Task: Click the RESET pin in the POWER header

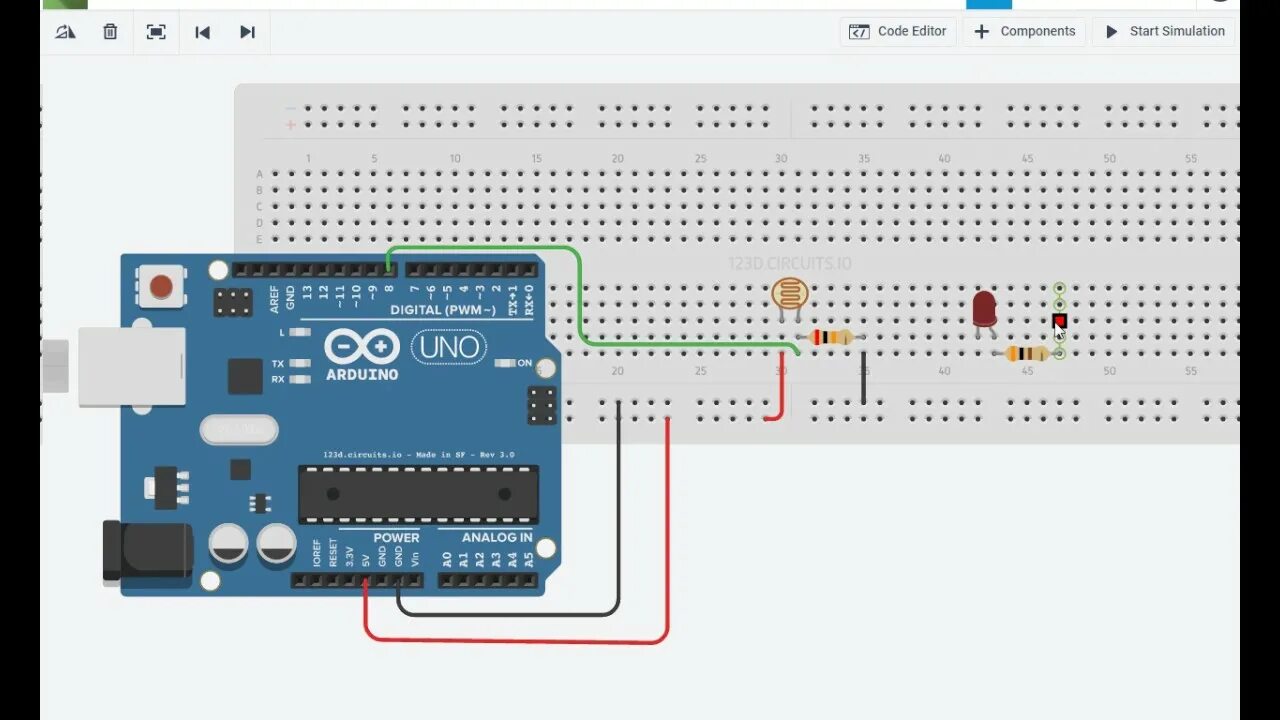Action: (333, 580)
